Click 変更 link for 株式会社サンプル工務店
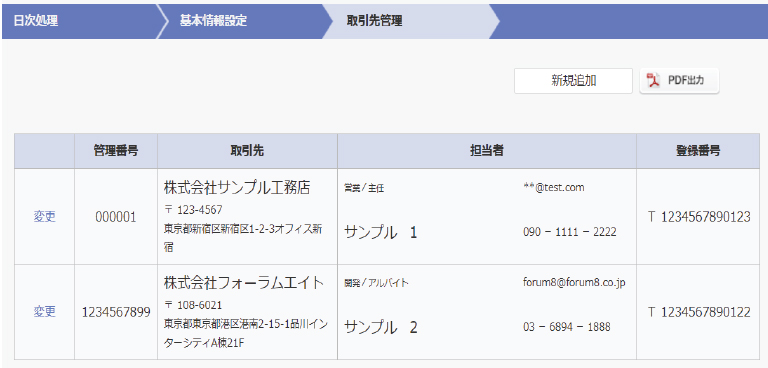The height and width of the screenshot is (368, 768). click(x=45, y=217)
